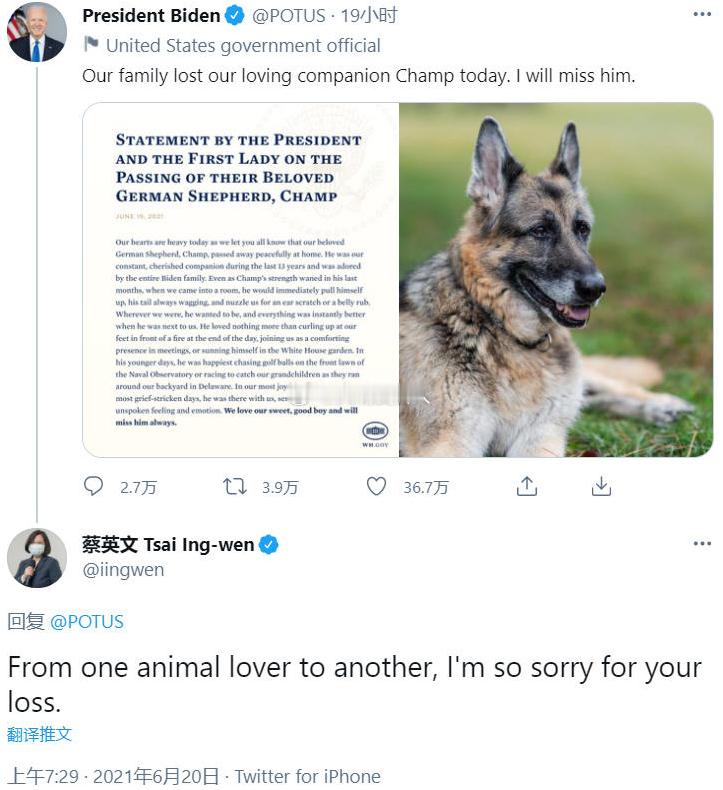Click Tsai Ing-wen's verified badge

coord(269,545)
